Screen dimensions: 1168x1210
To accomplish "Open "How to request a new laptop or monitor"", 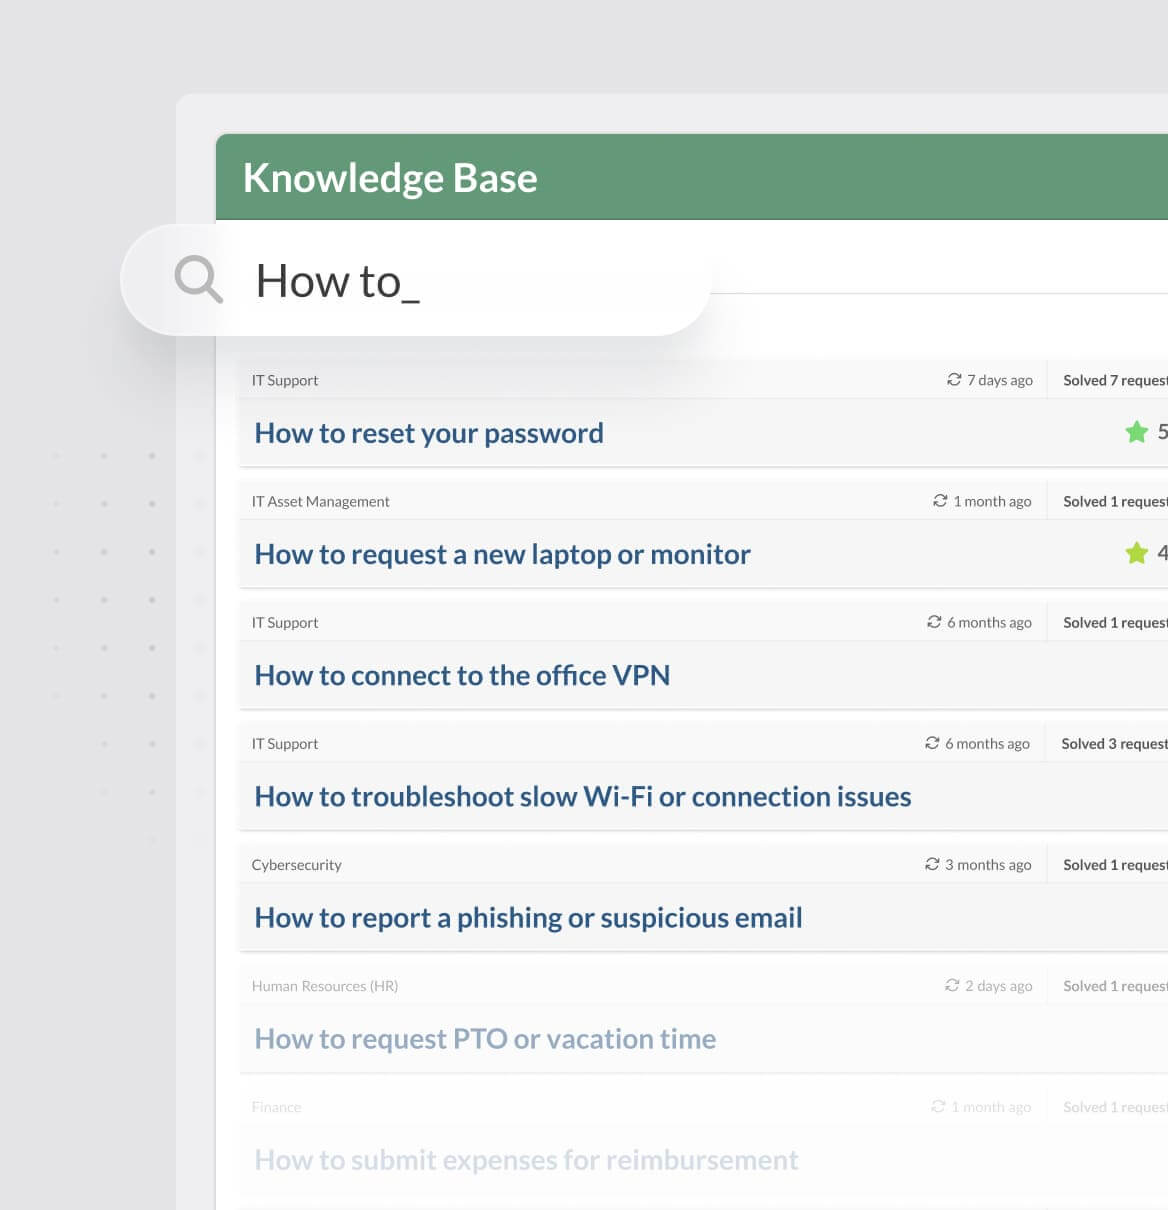I will (x=502, y=555).
